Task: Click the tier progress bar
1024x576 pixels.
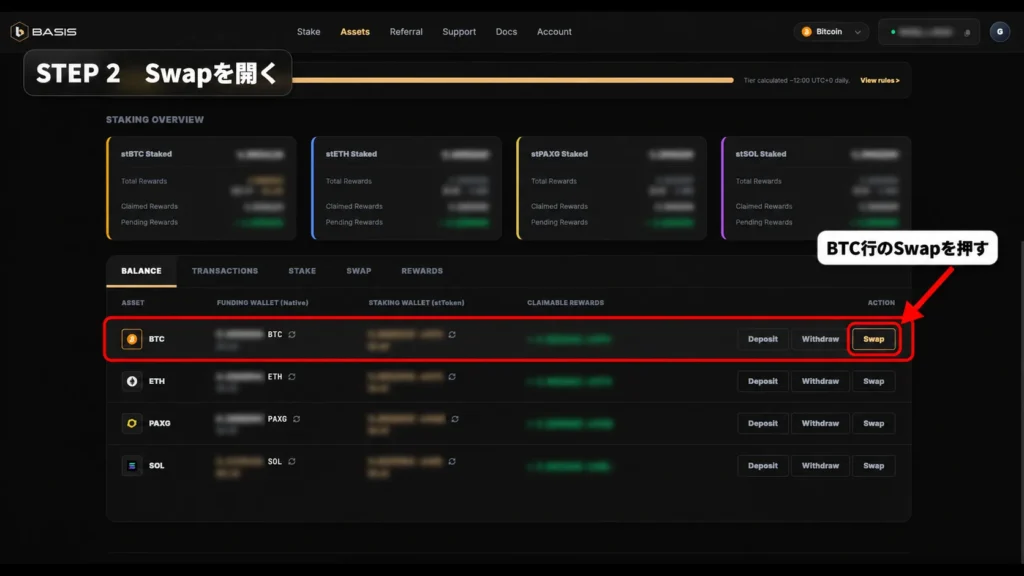Action: tap(513, 80)
